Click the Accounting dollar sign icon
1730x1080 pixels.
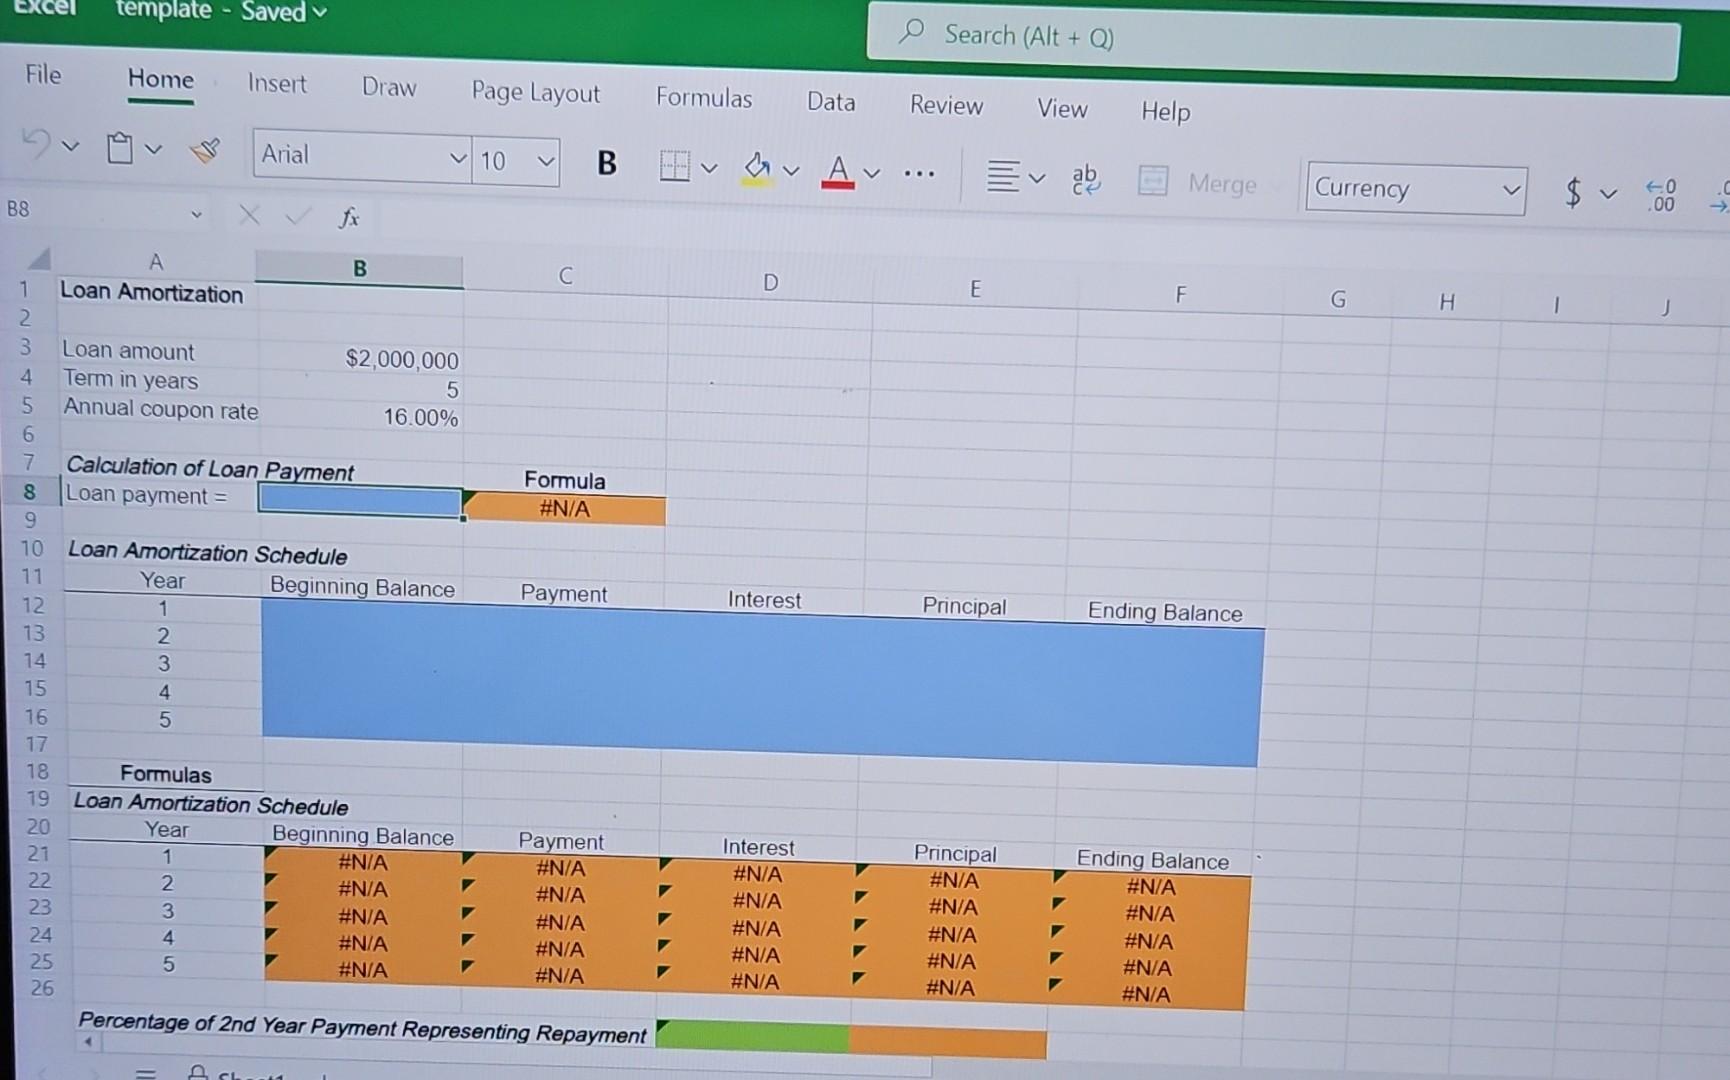1572,191
